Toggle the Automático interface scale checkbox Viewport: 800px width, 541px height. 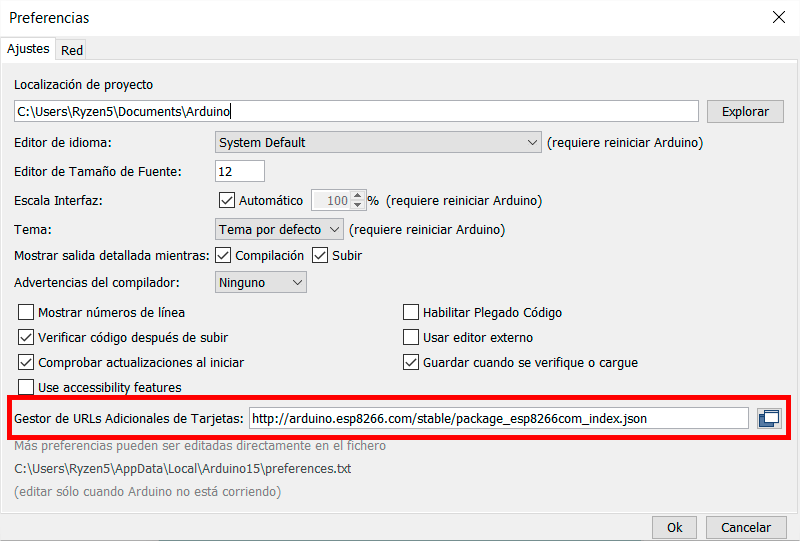226,200
